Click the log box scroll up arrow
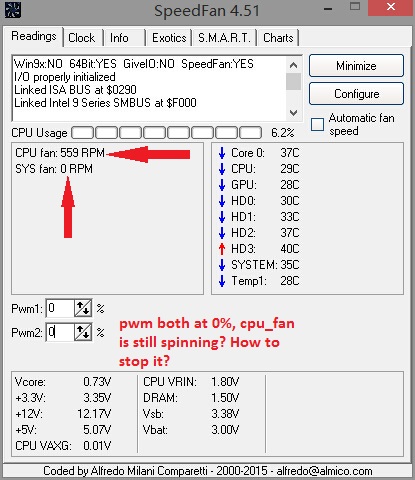This screenshot has width=415, height=480. (293, 65)
